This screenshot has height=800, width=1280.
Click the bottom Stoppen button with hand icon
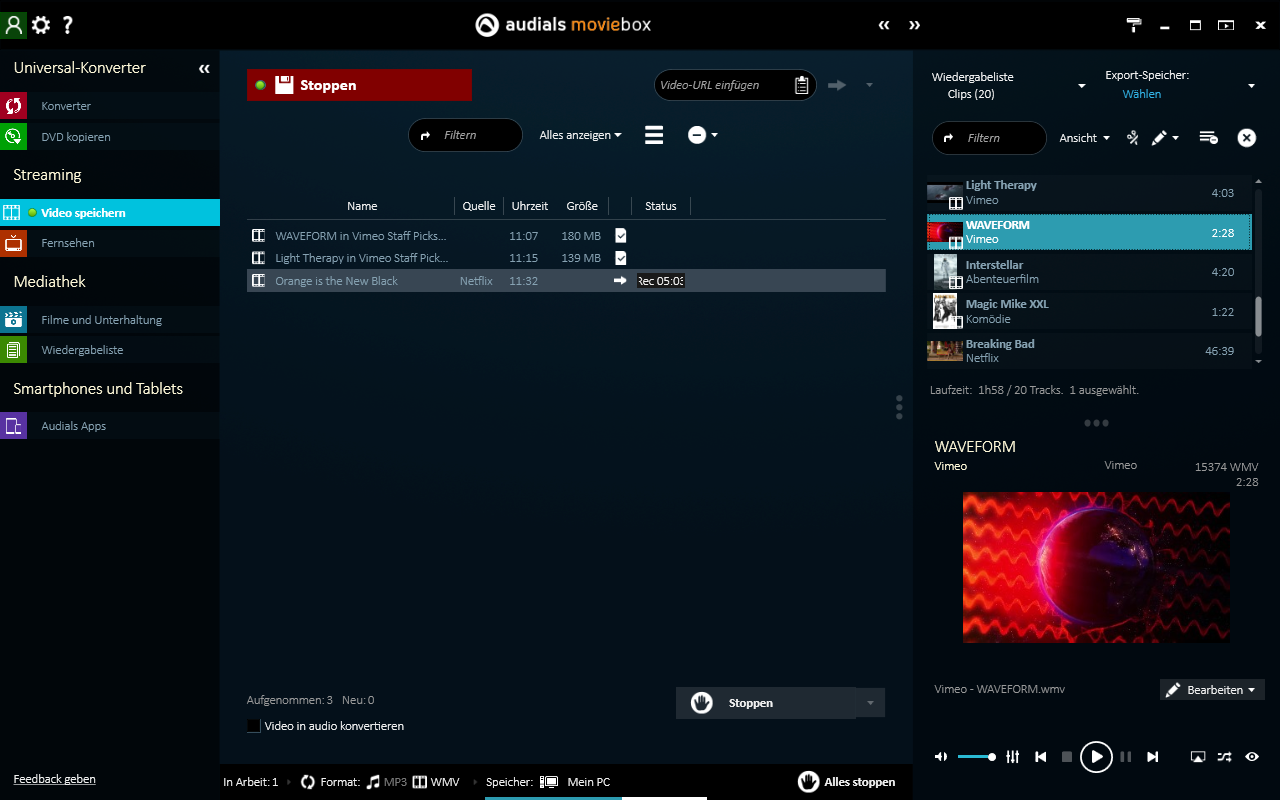[766, 703]
